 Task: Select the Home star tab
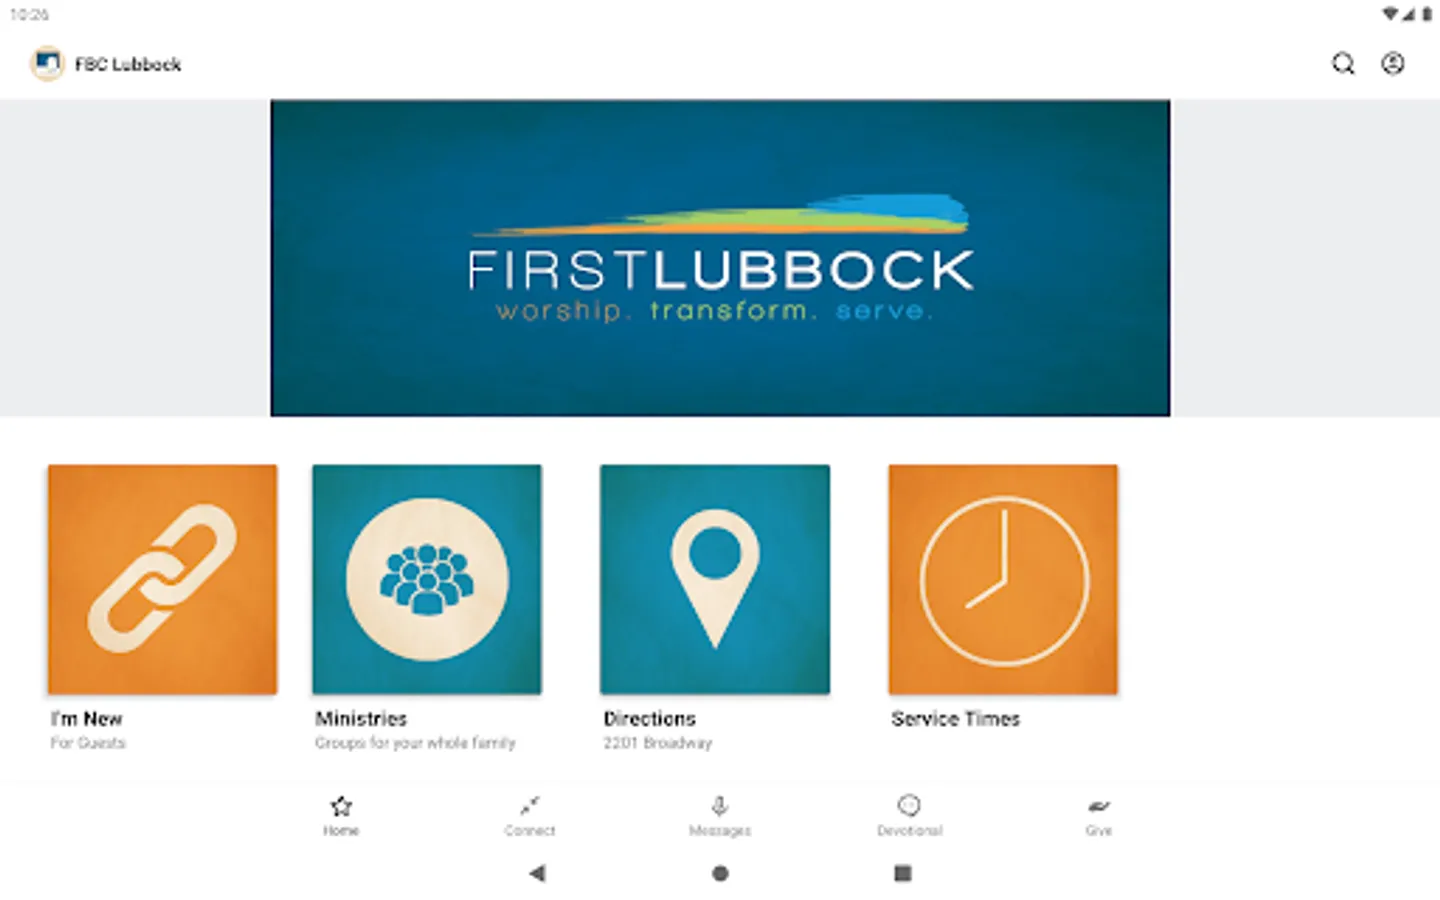click(x=341, y=816)
